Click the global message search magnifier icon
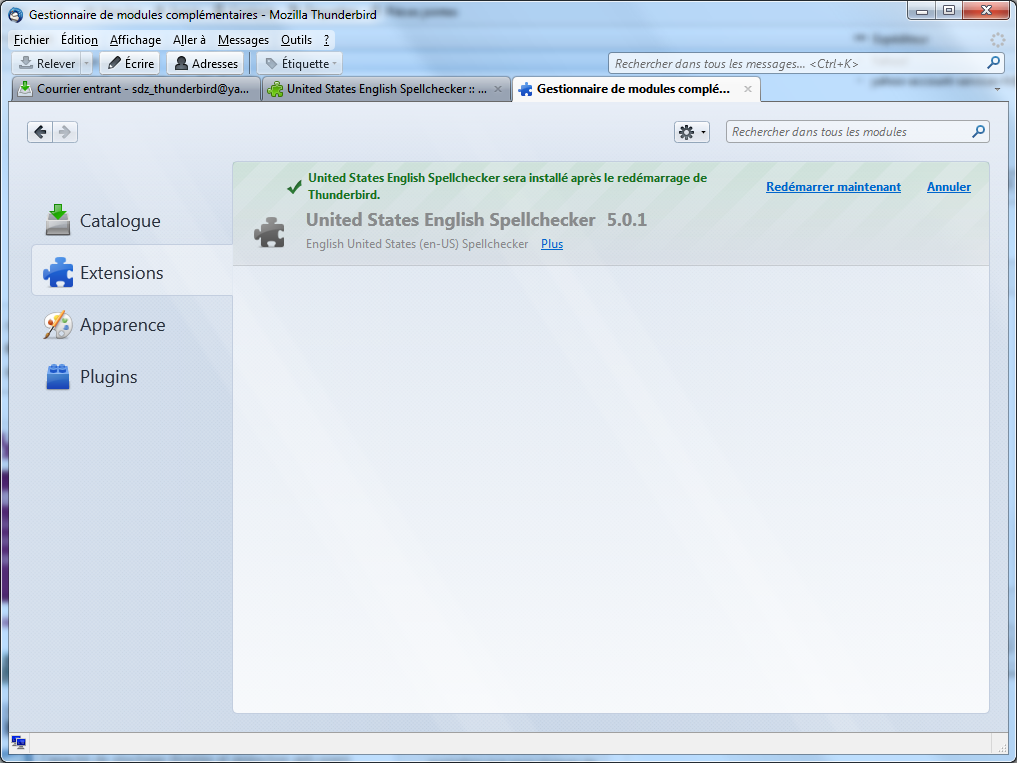 (x=993, y=63)
